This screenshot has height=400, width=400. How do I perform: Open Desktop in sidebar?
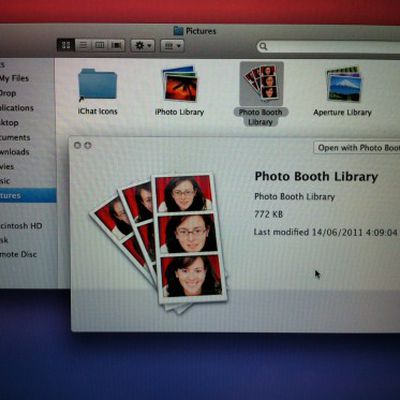9,122
